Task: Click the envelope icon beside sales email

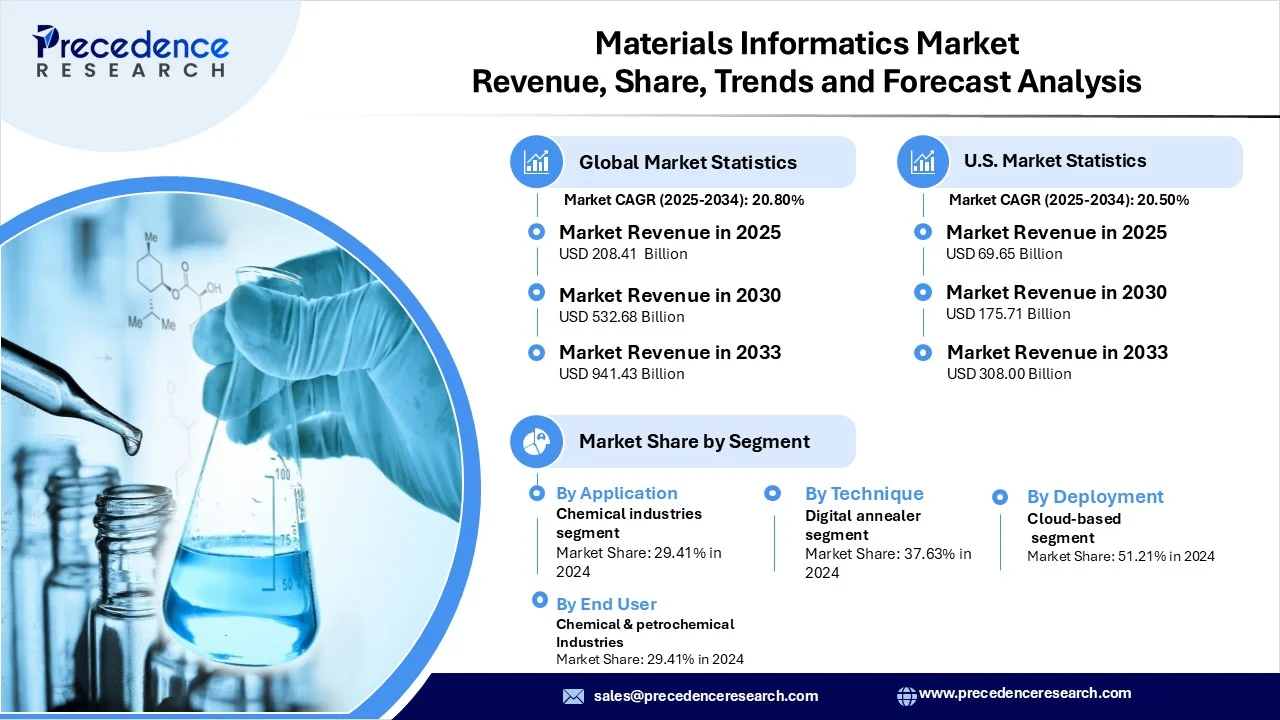Action: tap(573, 696)
